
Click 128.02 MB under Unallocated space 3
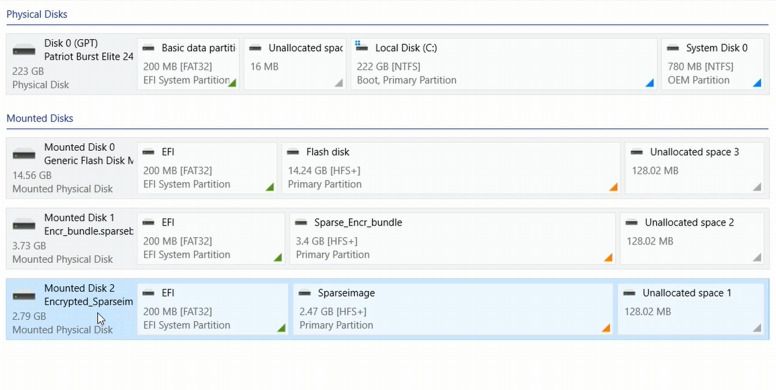pos(655,171)
